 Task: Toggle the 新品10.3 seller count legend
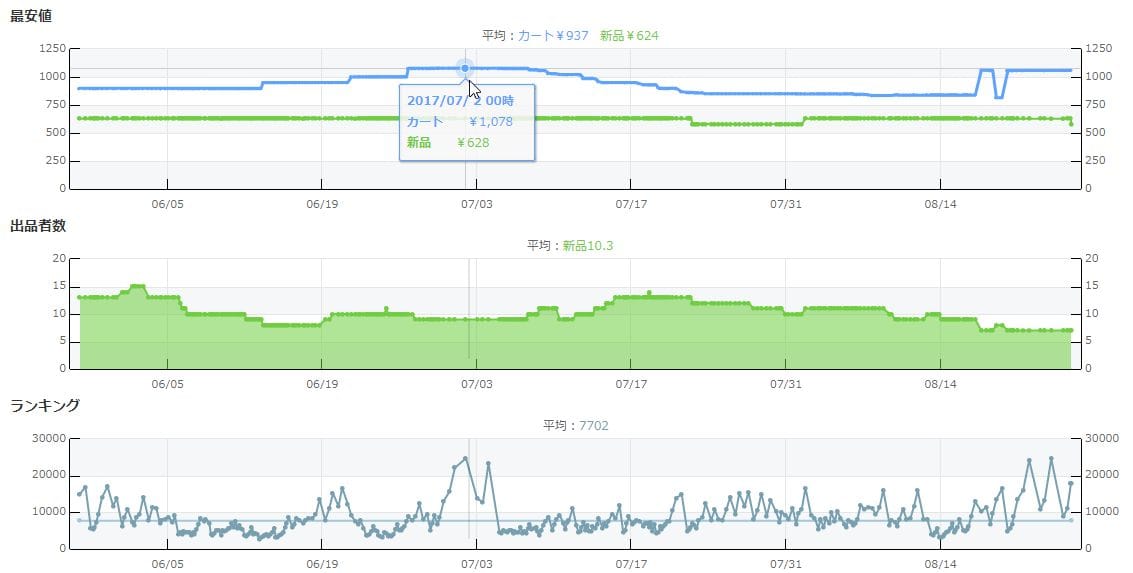[588, 245]
